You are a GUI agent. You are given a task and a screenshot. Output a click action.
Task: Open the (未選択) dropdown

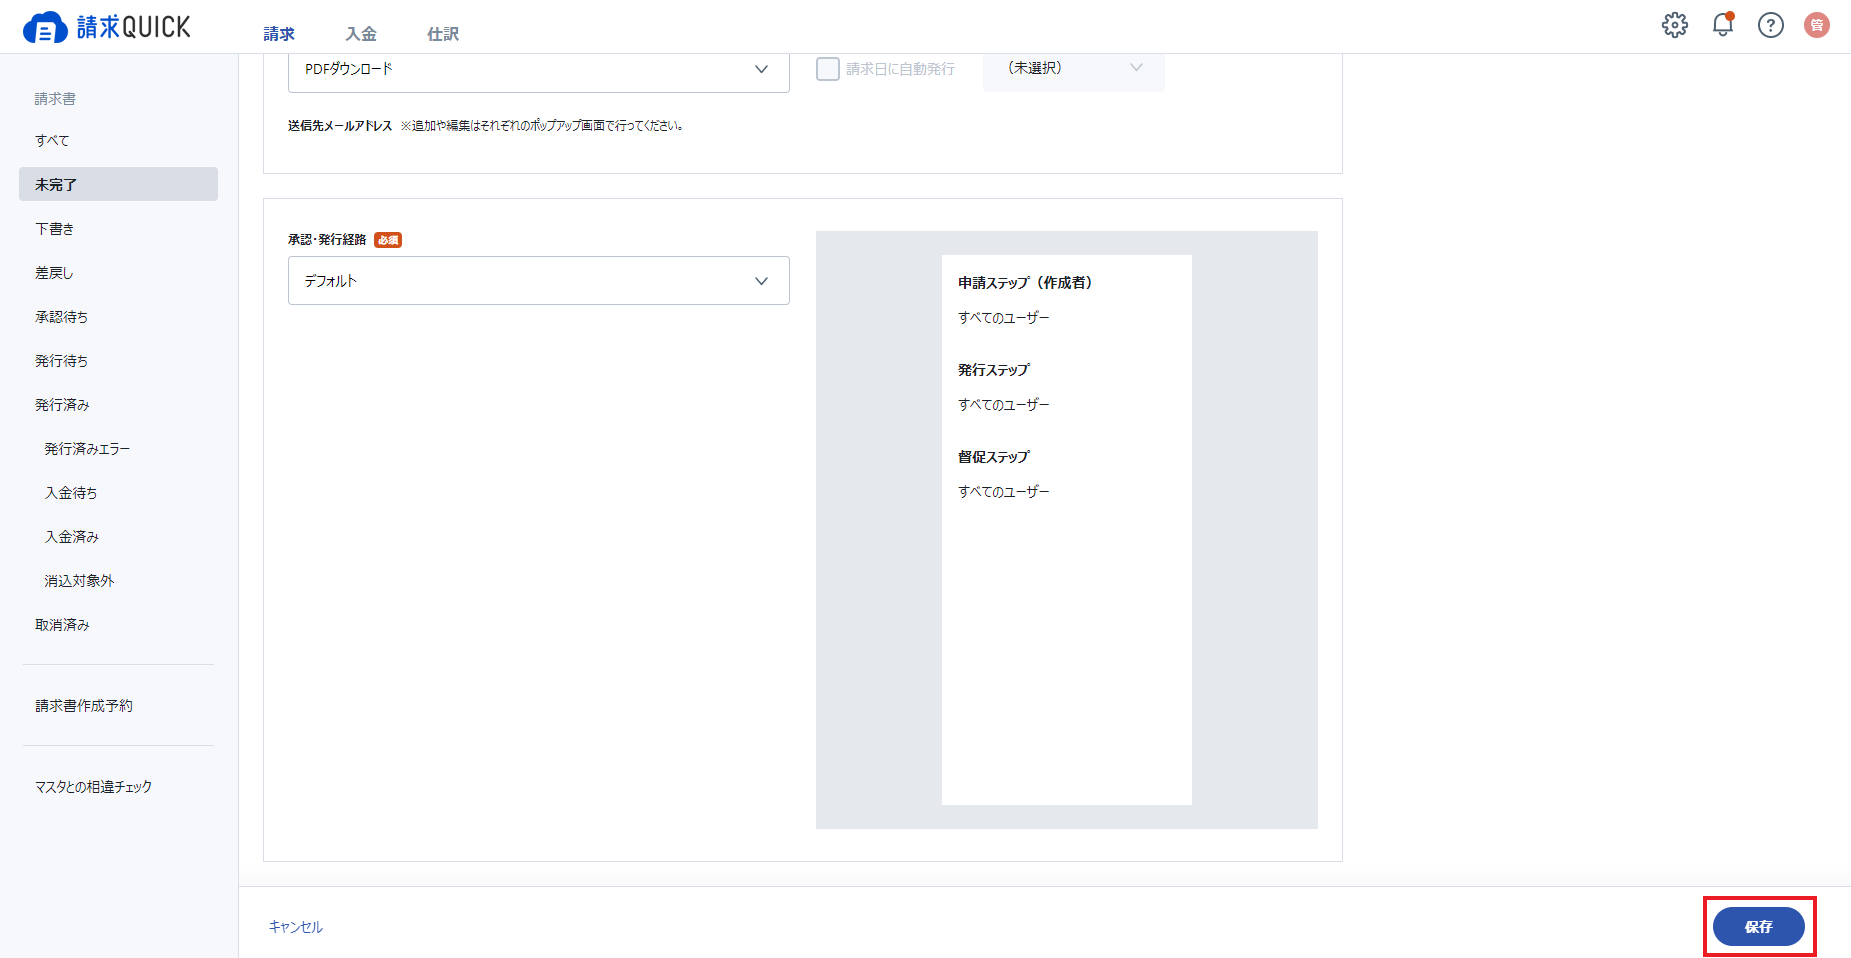(x=1074, y=69)
